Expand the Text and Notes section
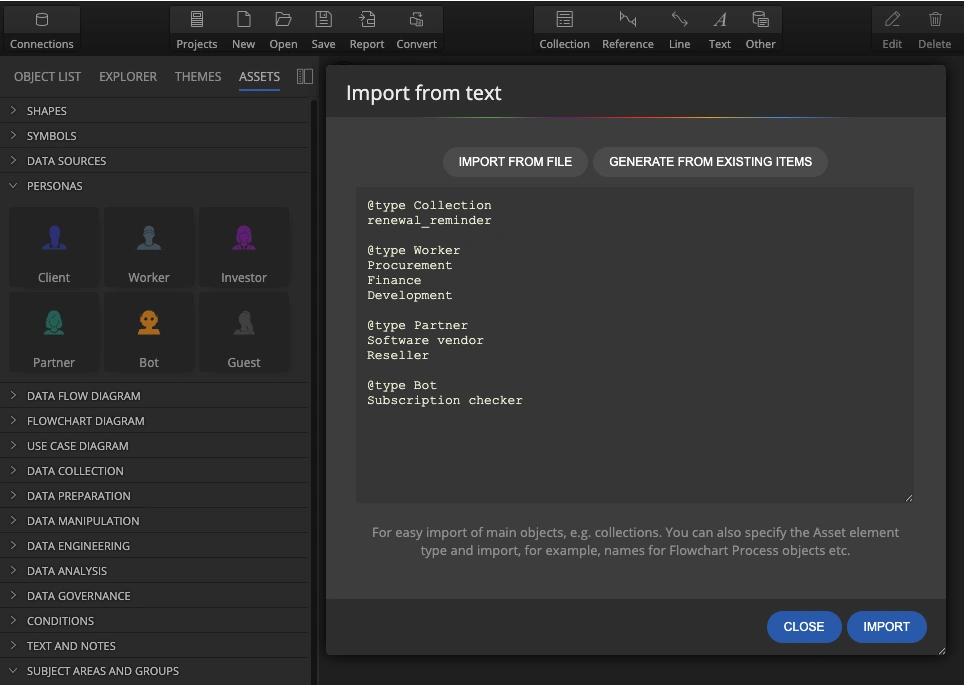The width and height of the screenshot is (964, 685). pos(154,646)
